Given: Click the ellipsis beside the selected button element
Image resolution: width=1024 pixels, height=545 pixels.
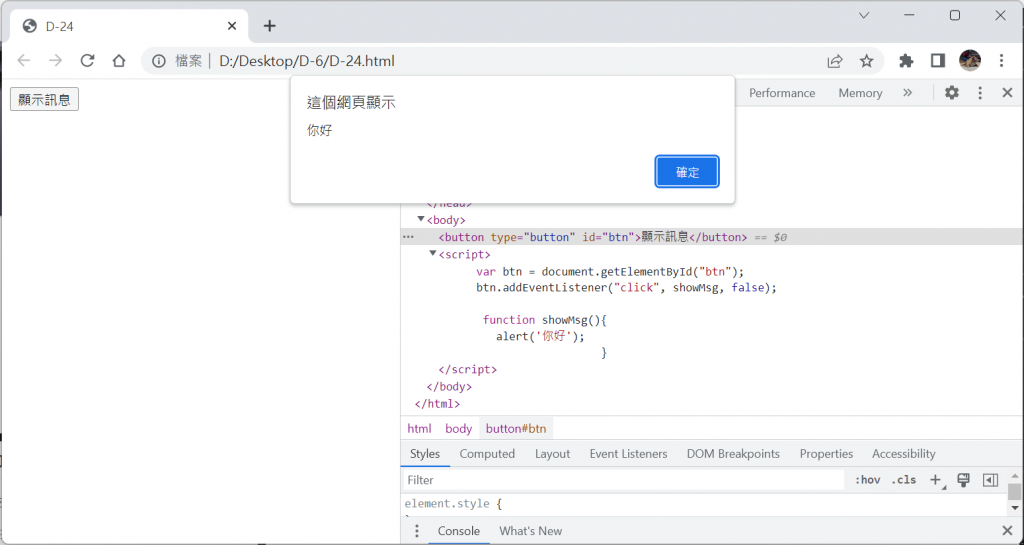Looking at the screenshot, I should tap(409, 237).
